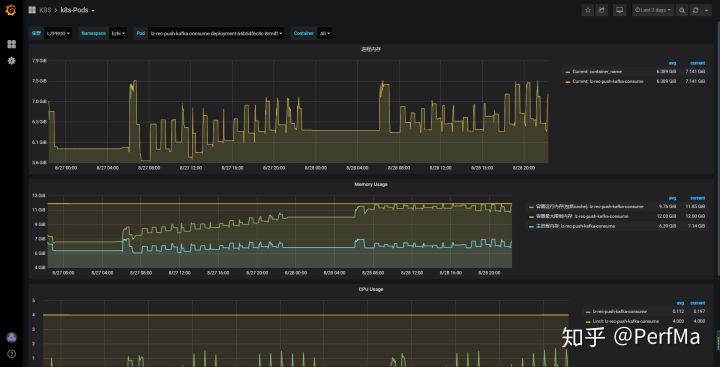Click the 9.76 GiB avg value

coord(669,207)
